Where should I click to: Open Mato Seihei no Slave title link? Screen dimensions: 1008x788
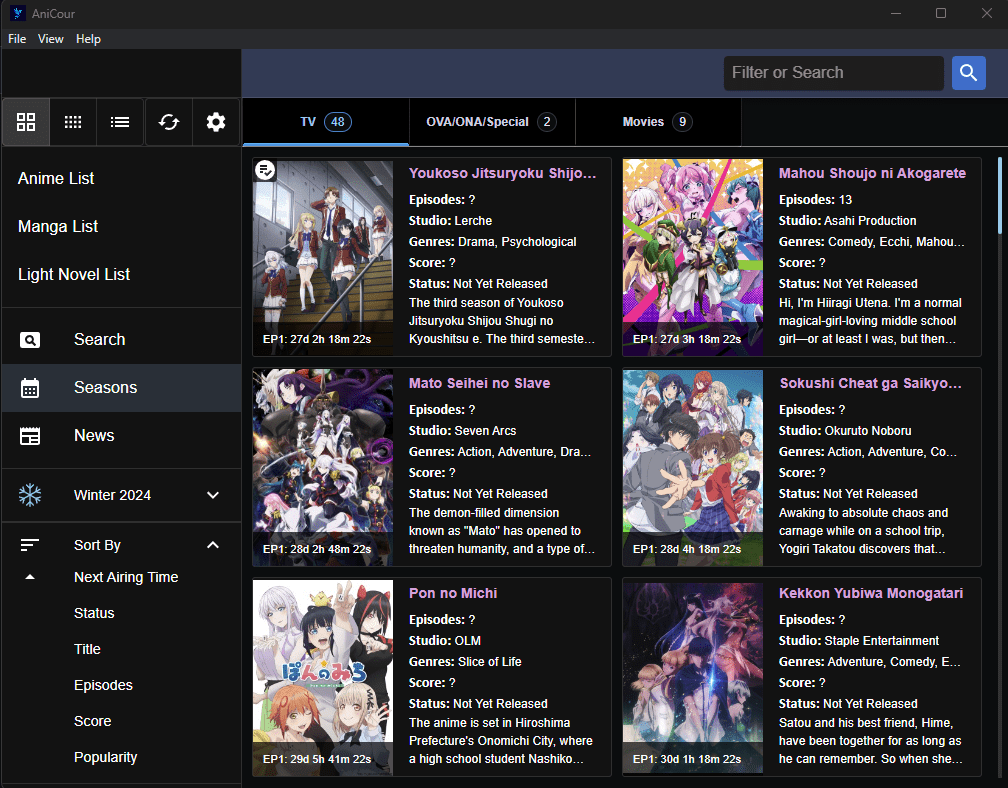coord(480,384)
